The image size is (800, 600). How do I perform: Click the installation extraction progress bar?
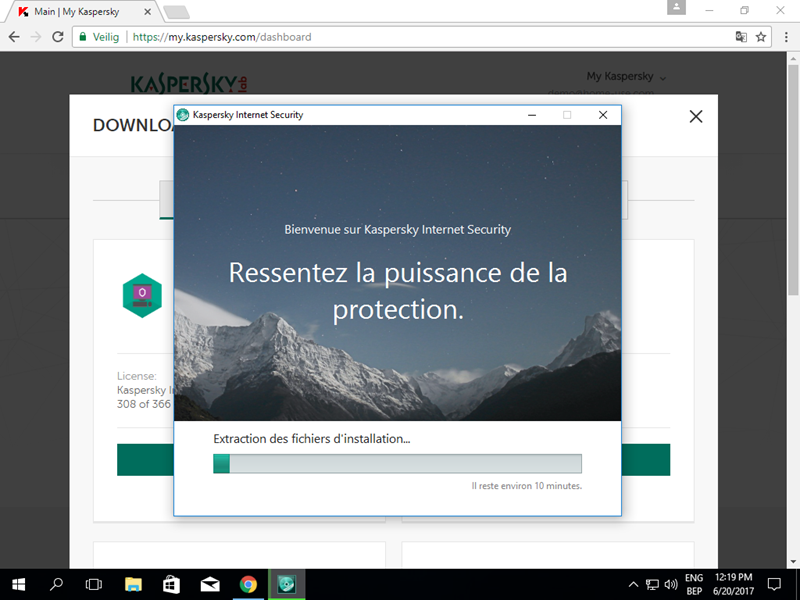397,463
